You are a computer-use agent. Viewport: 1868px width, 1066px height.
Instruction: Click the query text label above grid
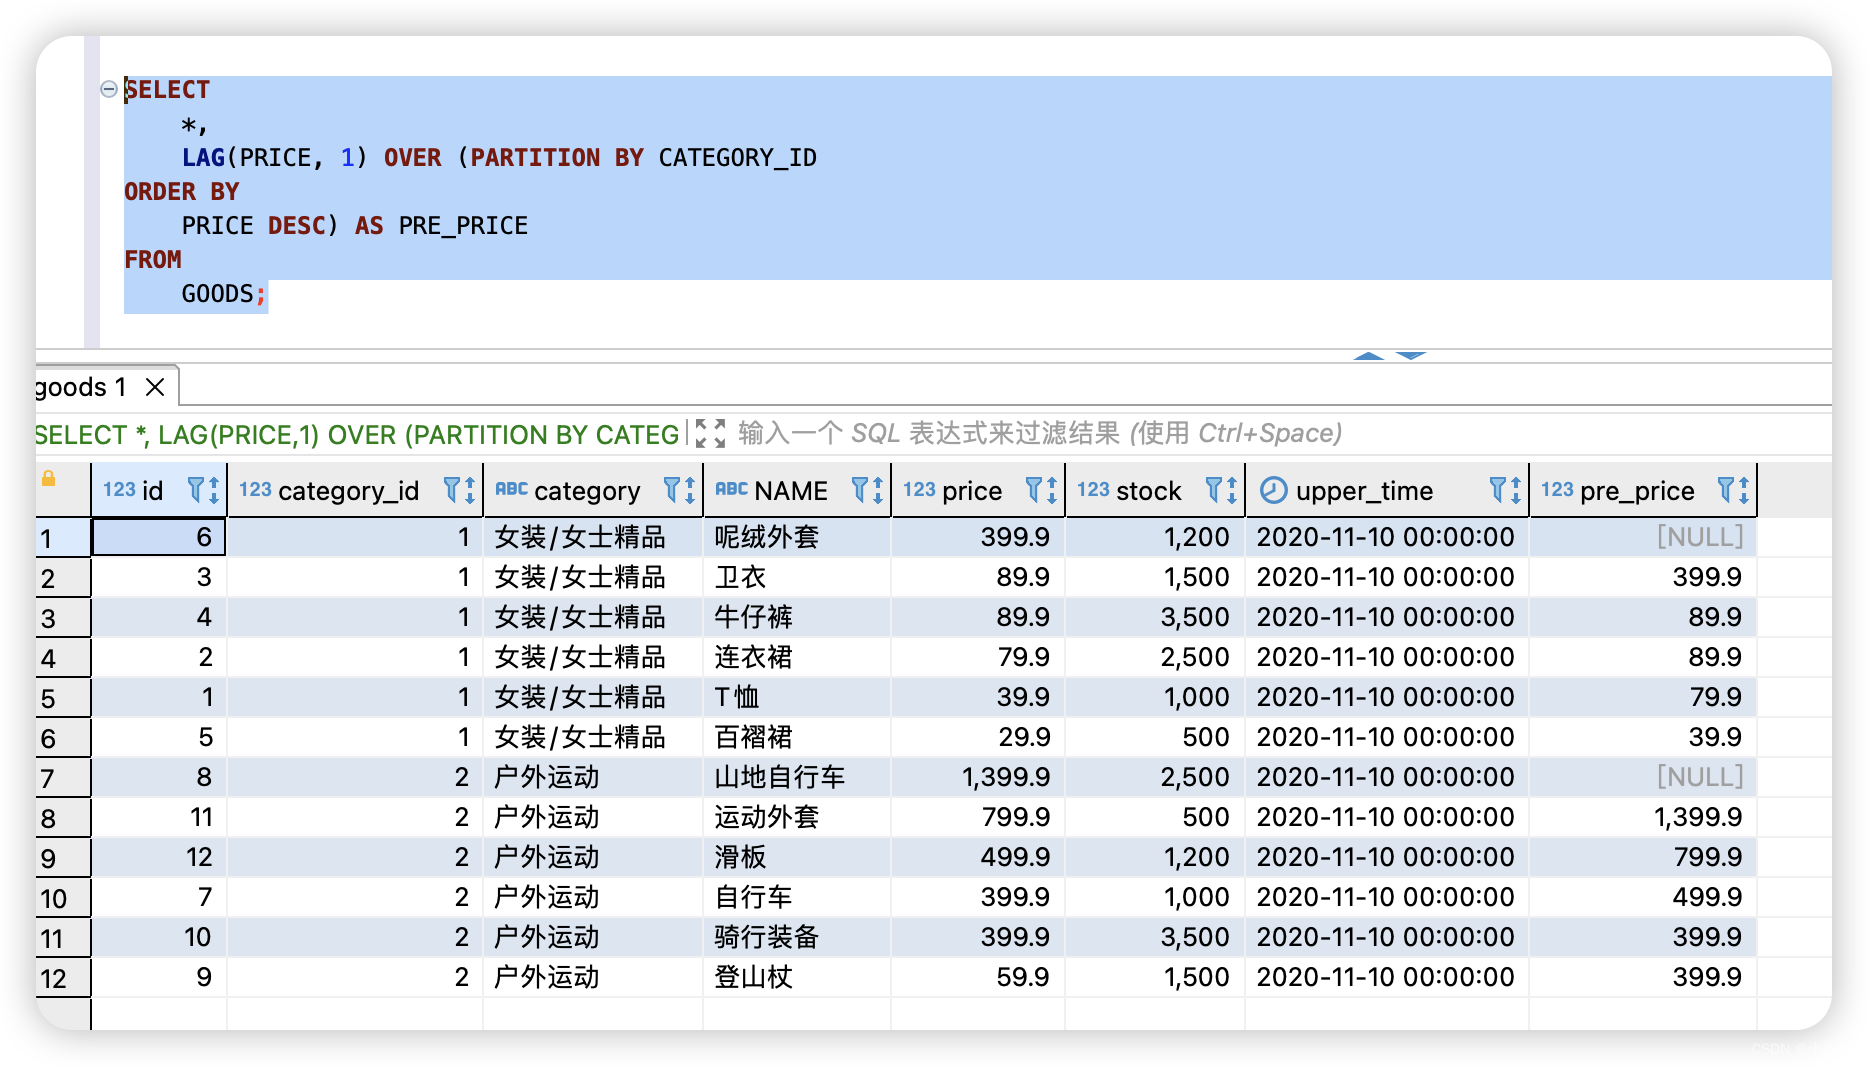357,434
